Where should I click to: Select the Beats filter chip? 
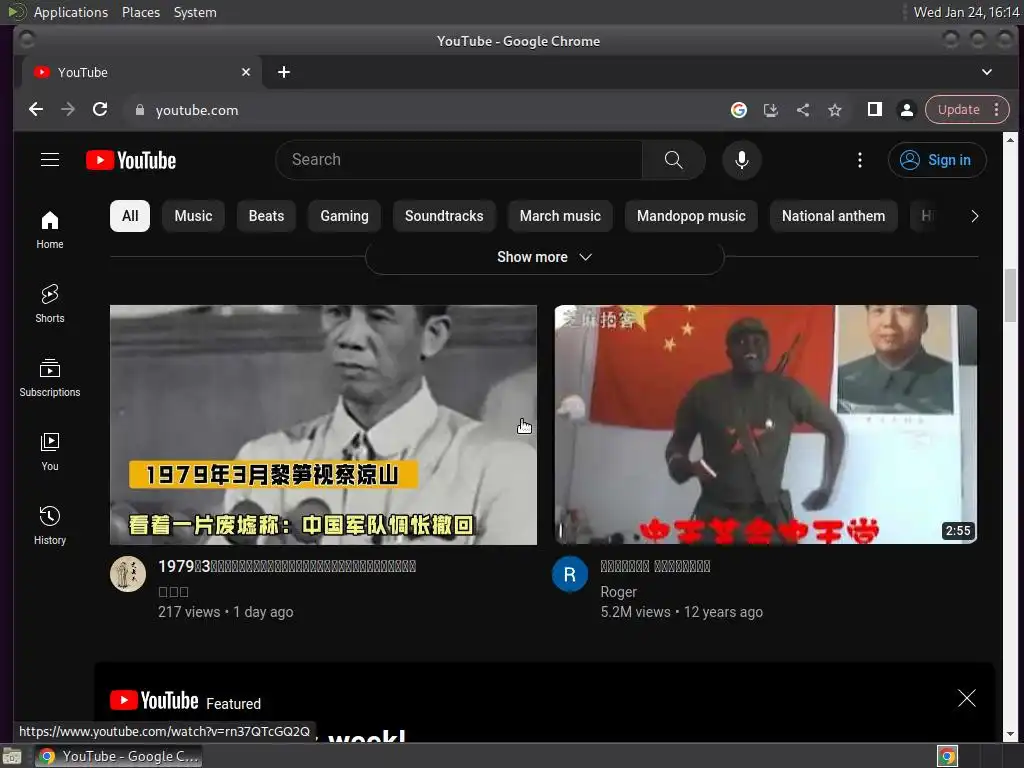(266, 216)
